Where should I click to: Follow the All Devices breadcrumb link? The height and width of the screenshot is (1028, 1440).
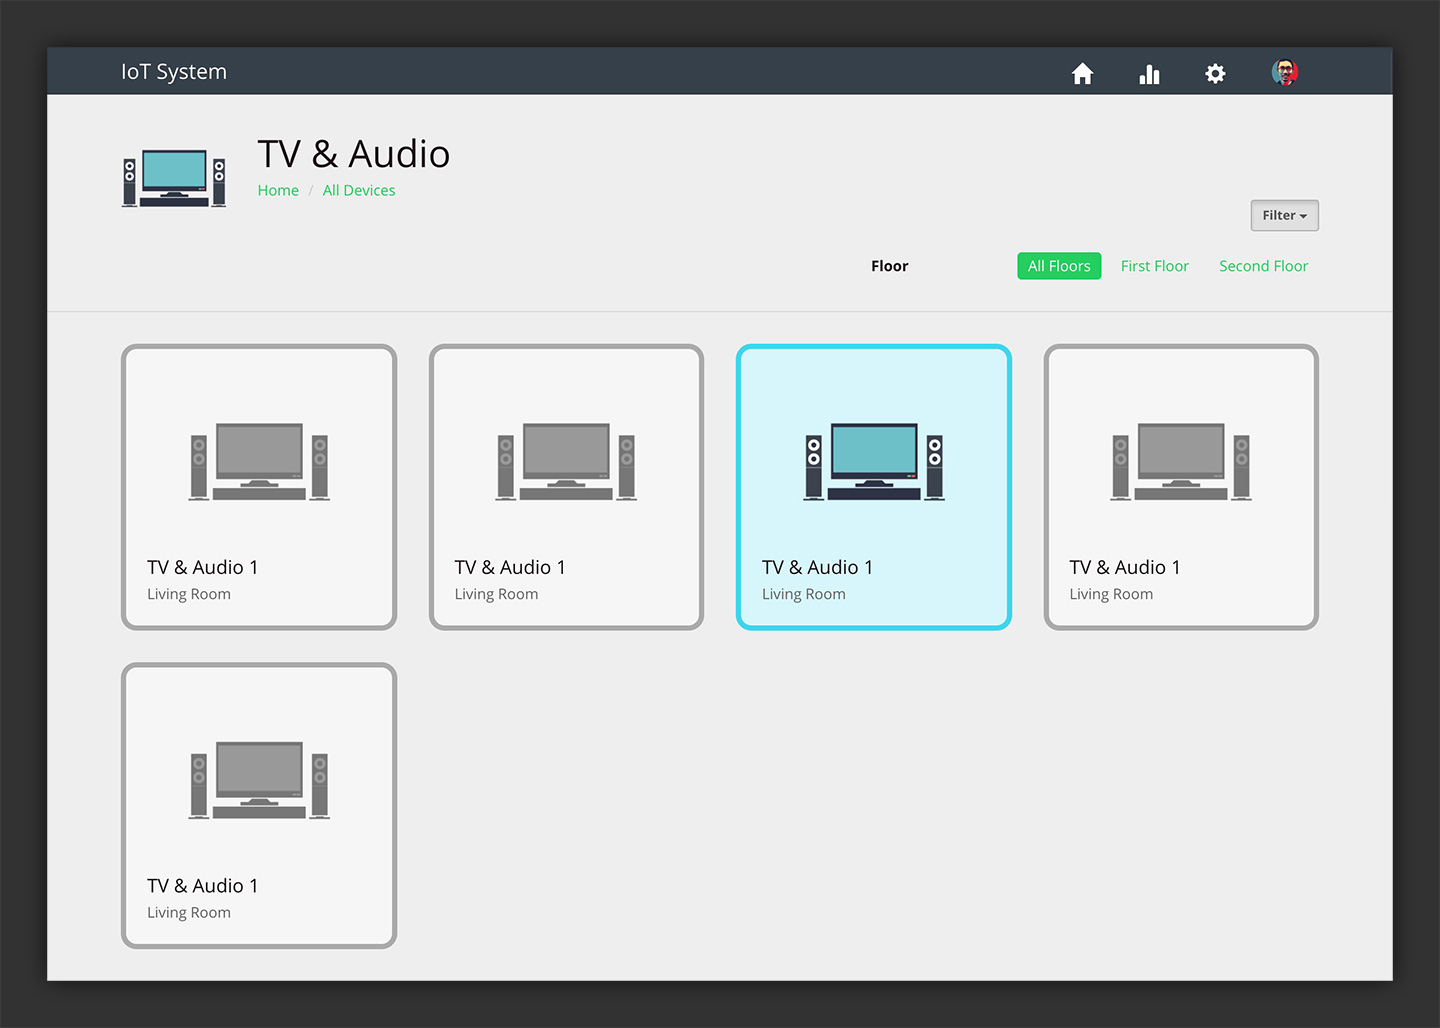tap(359, 190)
